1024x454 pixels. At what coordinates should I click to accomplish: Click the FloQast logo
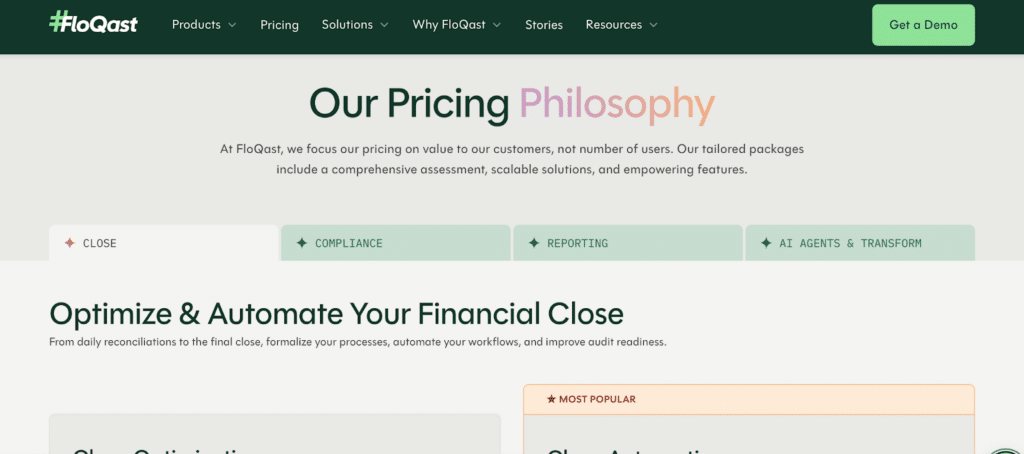(x=93, y=24)
